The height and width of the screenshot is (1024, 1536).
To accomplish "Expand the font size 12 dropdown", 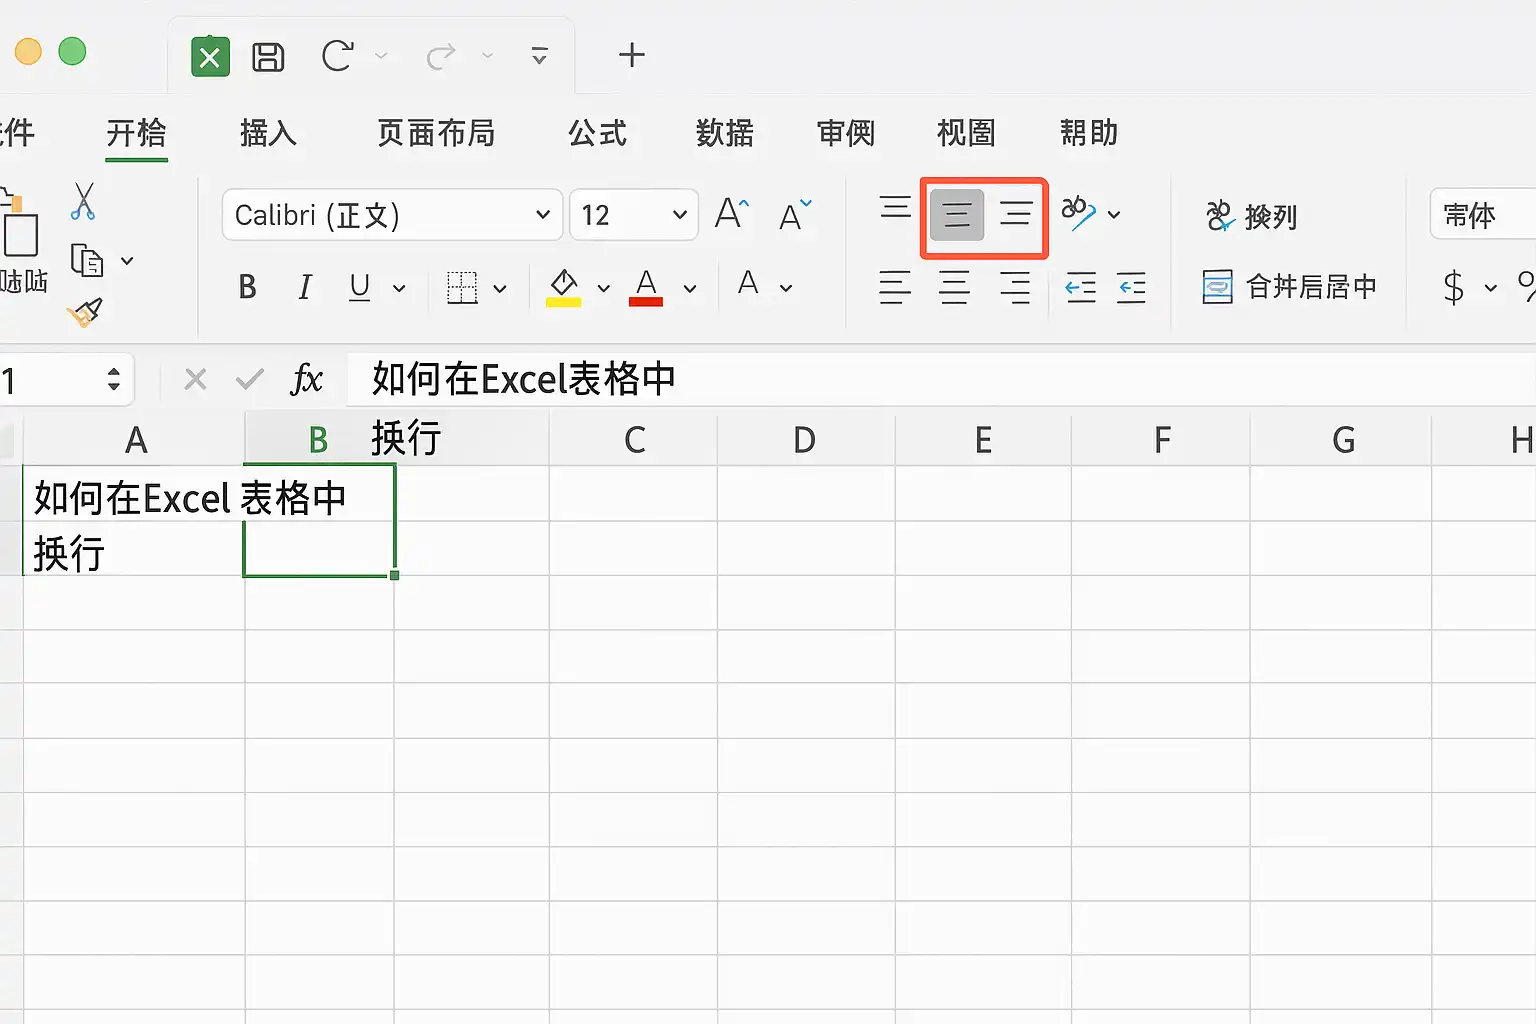I will point(634,215).
